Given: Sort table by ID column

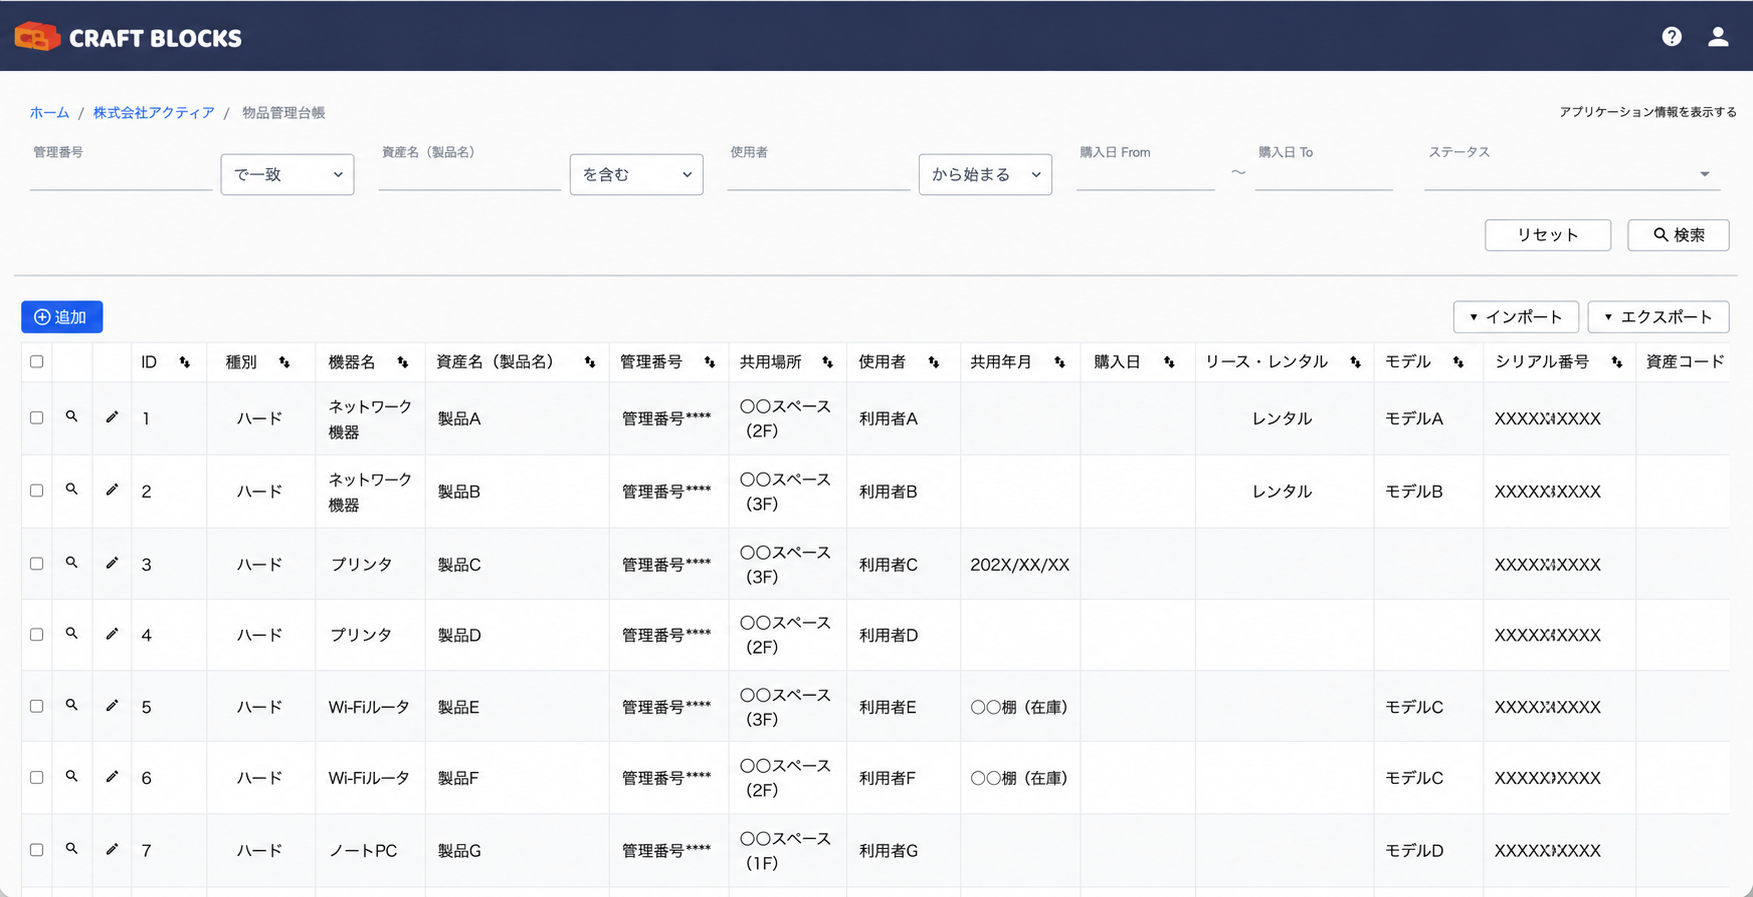Looking at the screenshot, I should [x=185, y=362].
